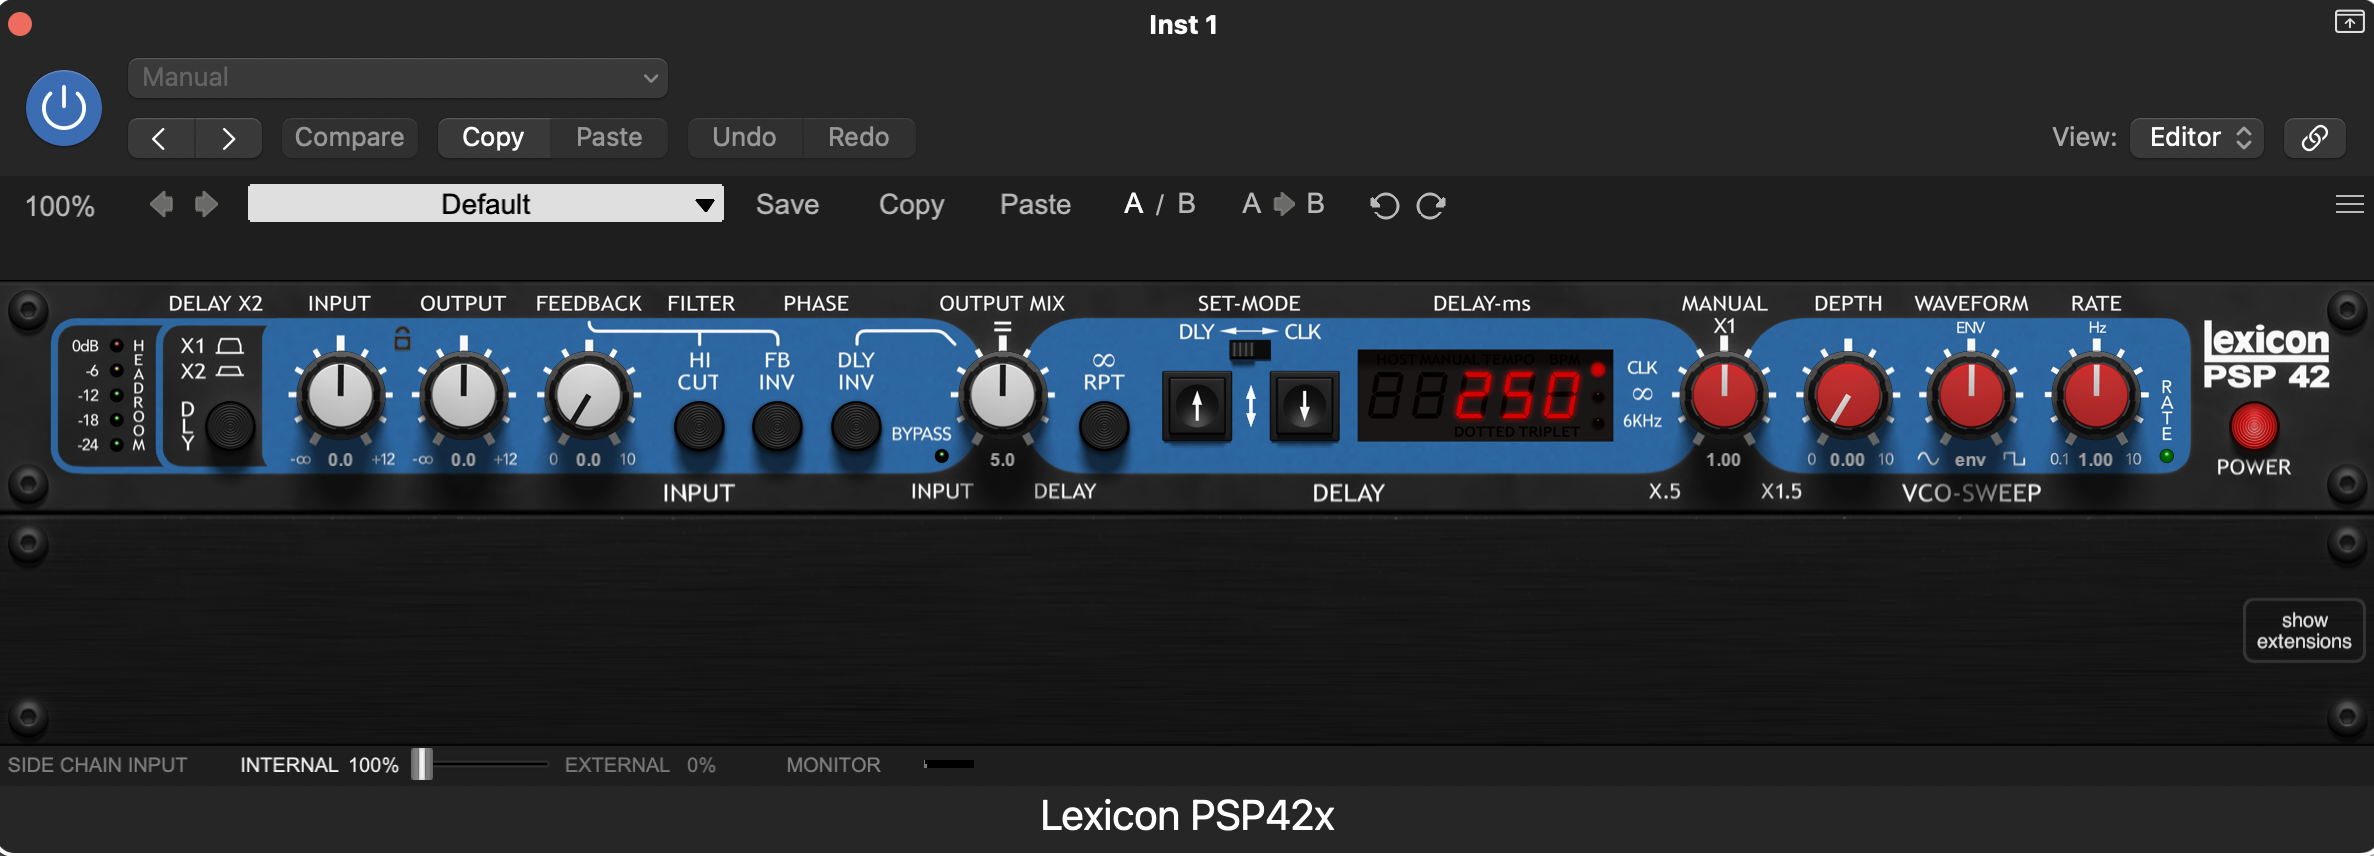Click the delay down arrow button

click(1304, 406)
